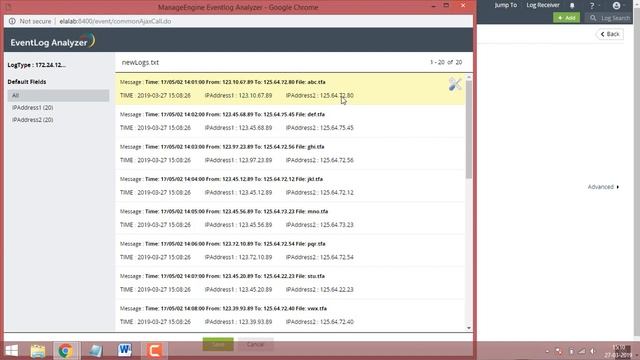Open the Log Receiver menu
This screenshot has width=640, height=360.
tap(542, 5)
